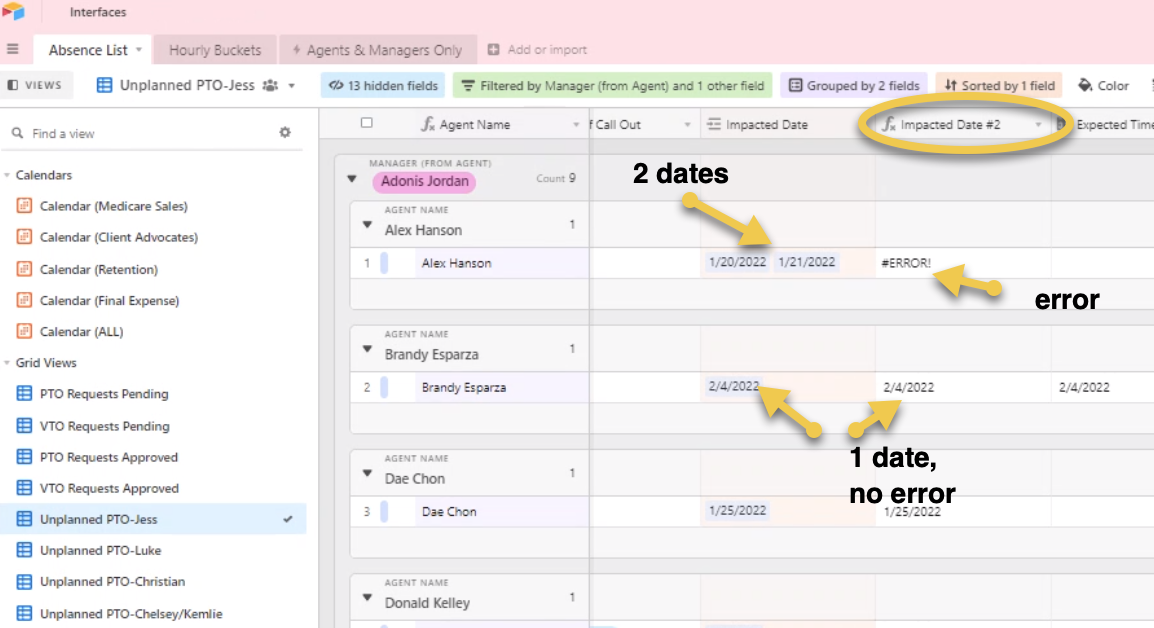Click the collaborators people icon
The image size is (1154, 628).
point(271,85)
